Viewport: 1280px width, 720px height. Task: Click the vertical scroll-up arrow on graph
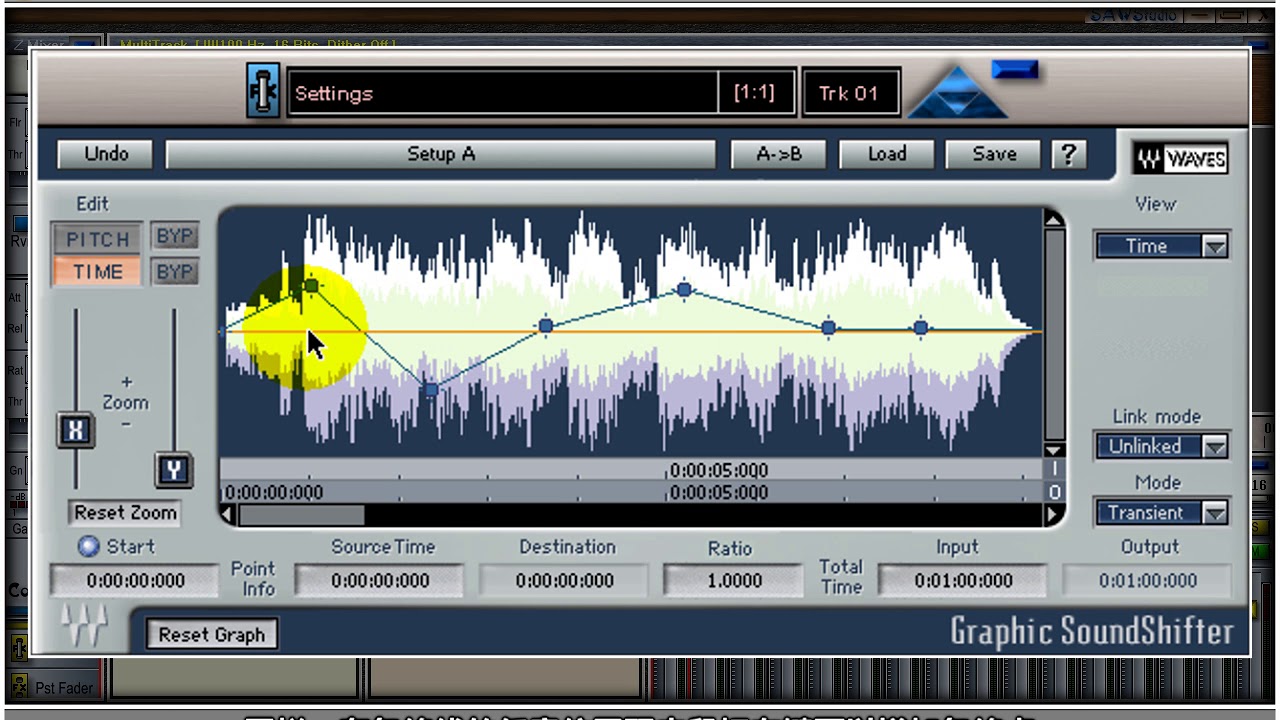(x=1053, y=218)
